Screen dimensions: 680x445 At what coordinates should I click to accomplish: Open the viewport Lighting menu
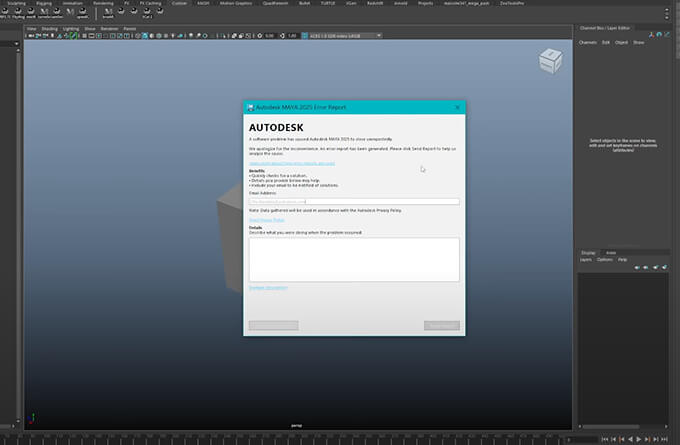click(x=71, y=29)
